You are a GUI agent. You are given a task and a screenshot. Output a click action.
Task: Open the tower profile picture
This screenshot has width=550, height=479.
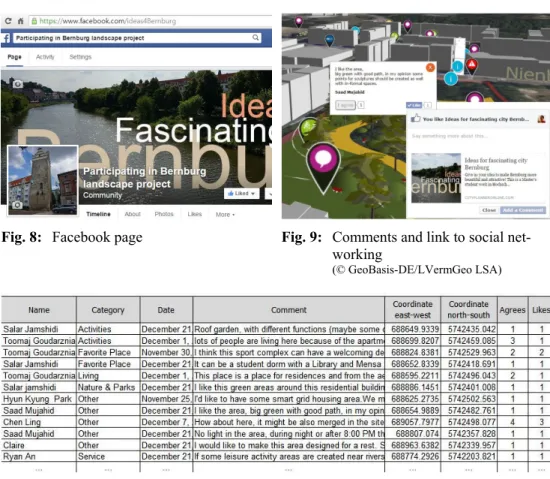tap(42, 180)
